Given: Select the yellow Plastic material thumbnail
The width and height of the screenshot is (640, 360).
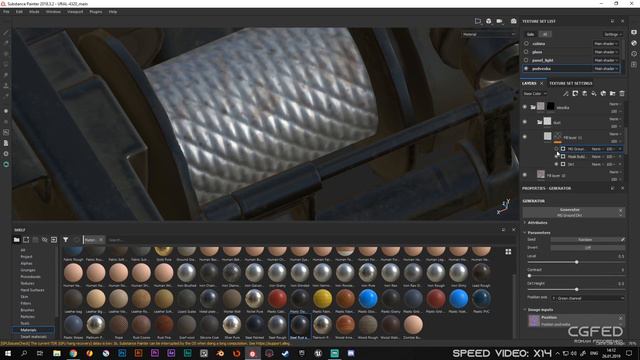Looking at the screenshot, I should (322, 299).
